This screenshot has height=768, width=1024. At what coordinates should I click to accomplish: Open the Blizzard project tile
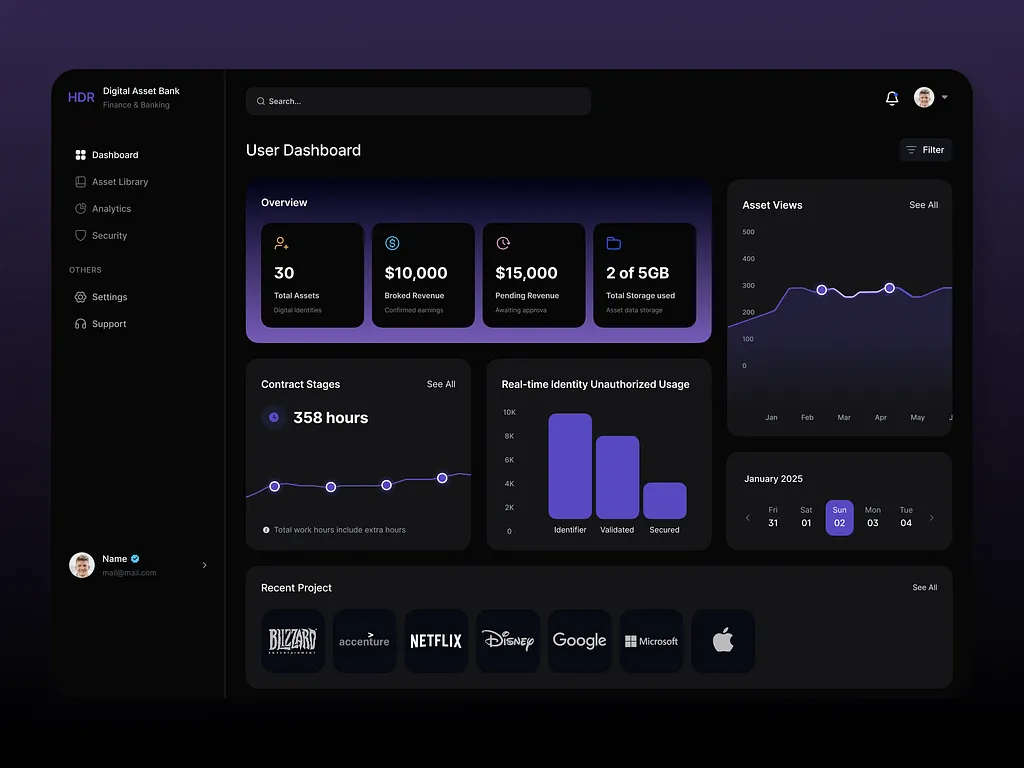pyautogui.click(x=293, y=641)
